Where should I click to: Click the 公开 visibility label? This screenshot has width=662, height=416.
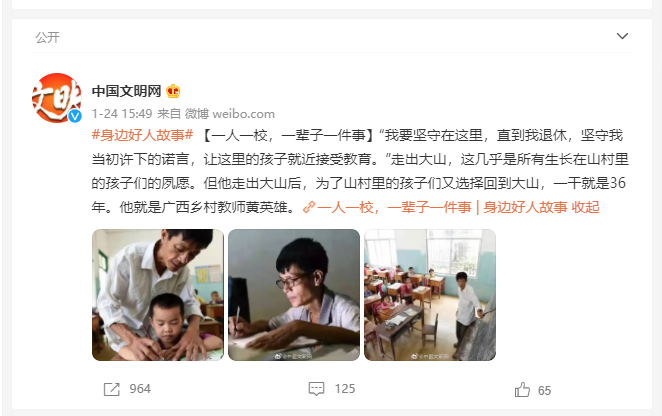48,38
